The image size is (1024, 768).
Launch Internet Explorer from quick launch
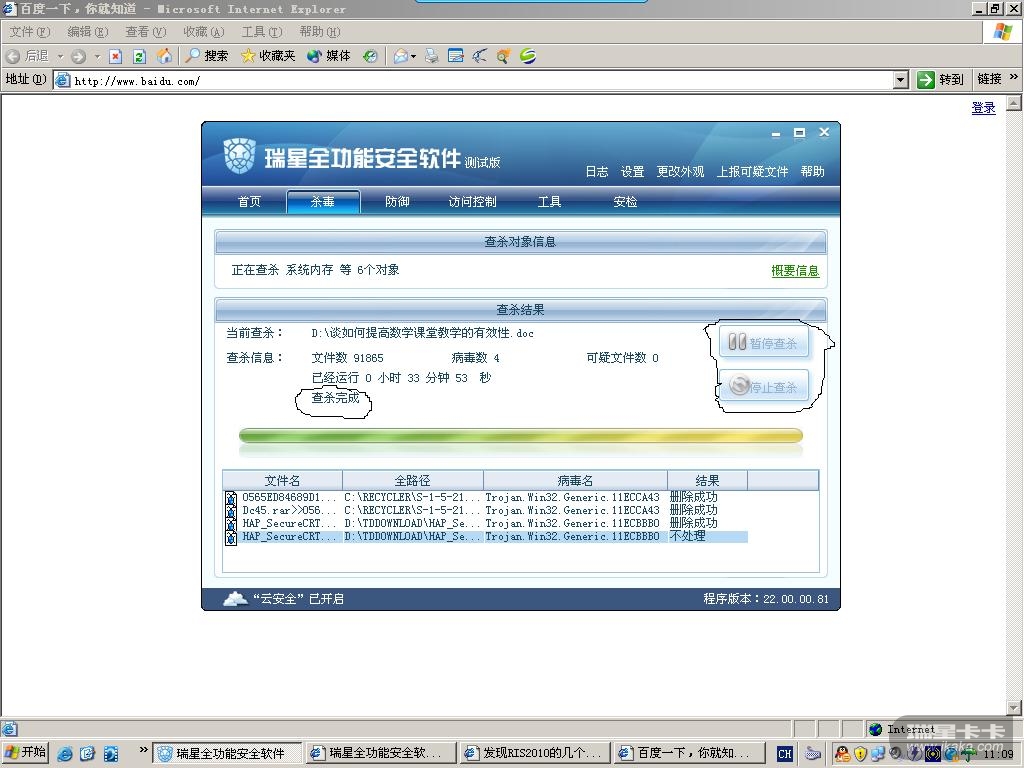click(x=65, y=754)
